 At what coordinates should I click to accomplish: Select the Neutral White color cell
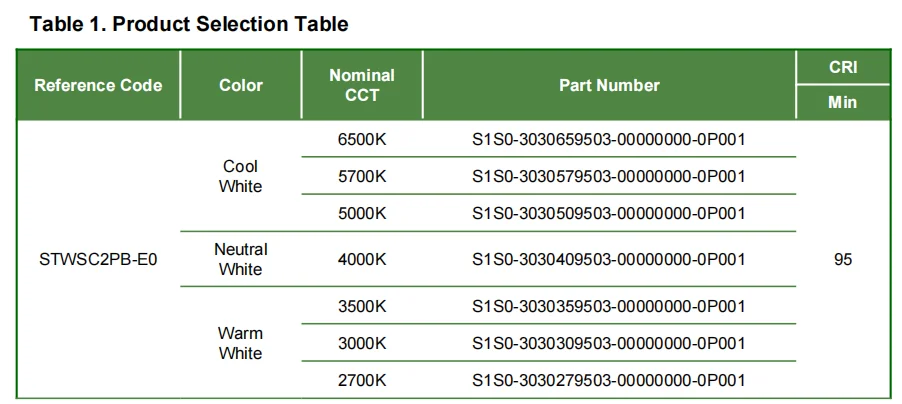[x=241, y=259]
